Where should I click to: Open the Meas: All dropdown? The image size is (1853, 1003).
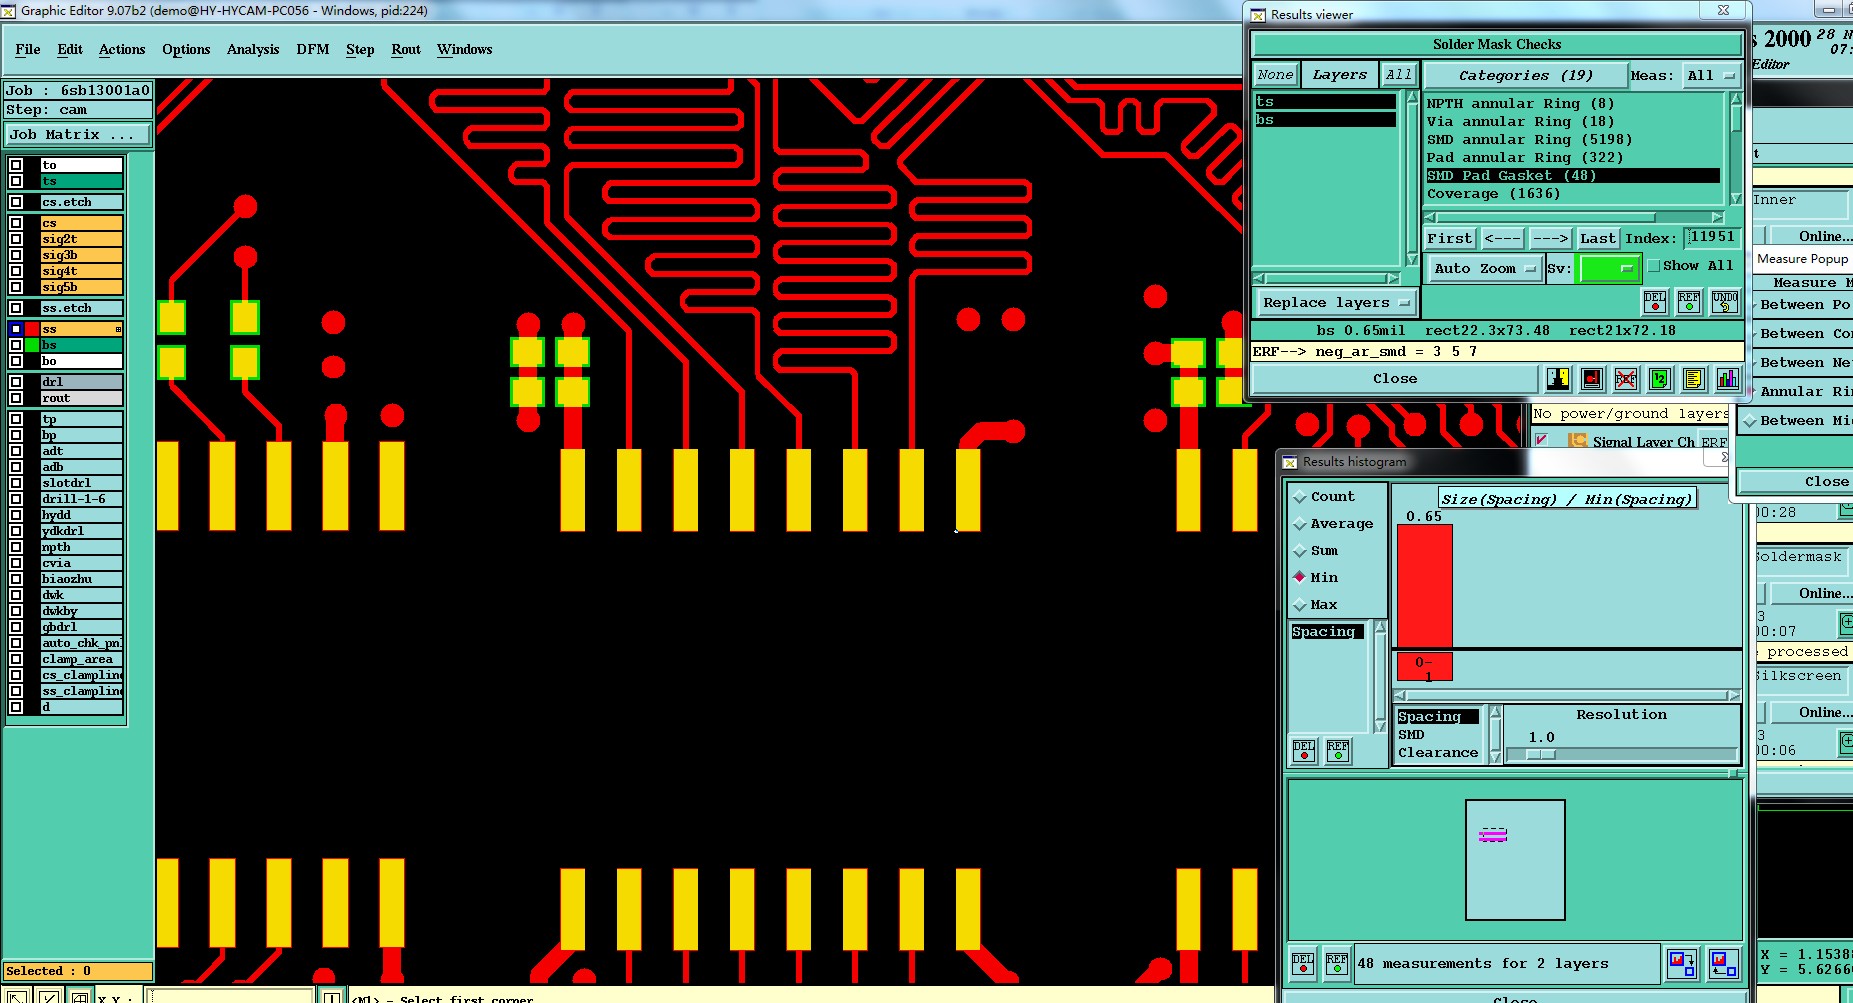(x=1710, y=76)
